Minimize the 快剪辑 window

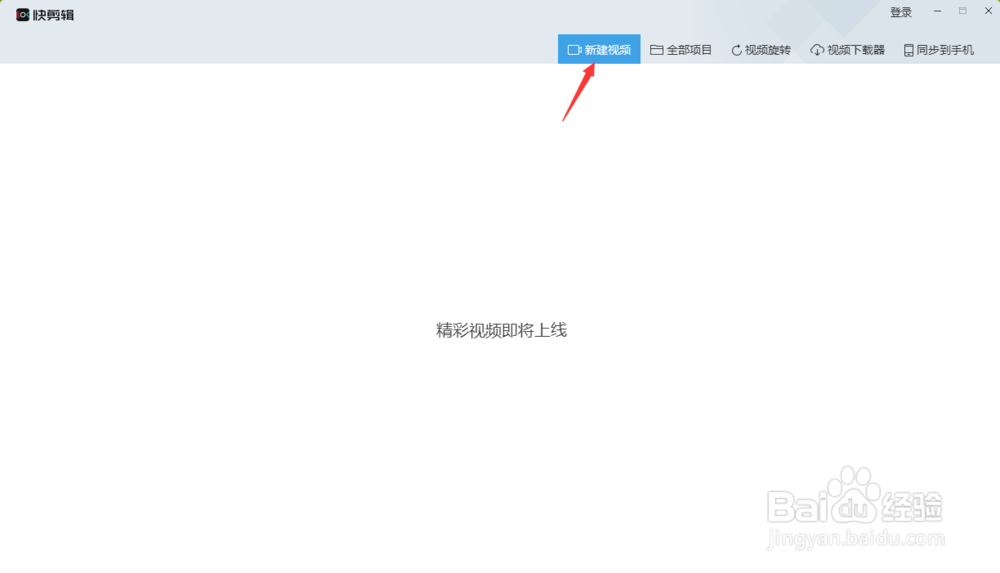(937, 11)
